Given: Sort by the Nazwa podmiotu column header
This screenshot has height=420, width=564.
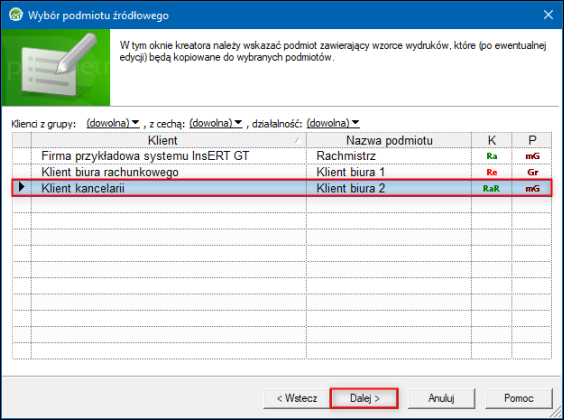Looking at the screenshot, I should pos(389,140).
